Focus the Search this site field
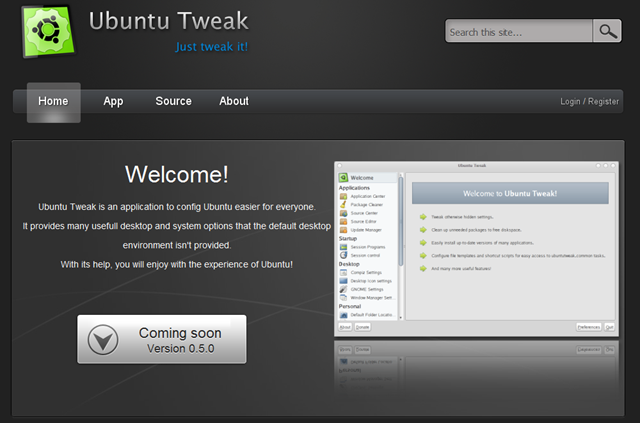Screen dimensions: 640x423 click(x=519, y=31)
